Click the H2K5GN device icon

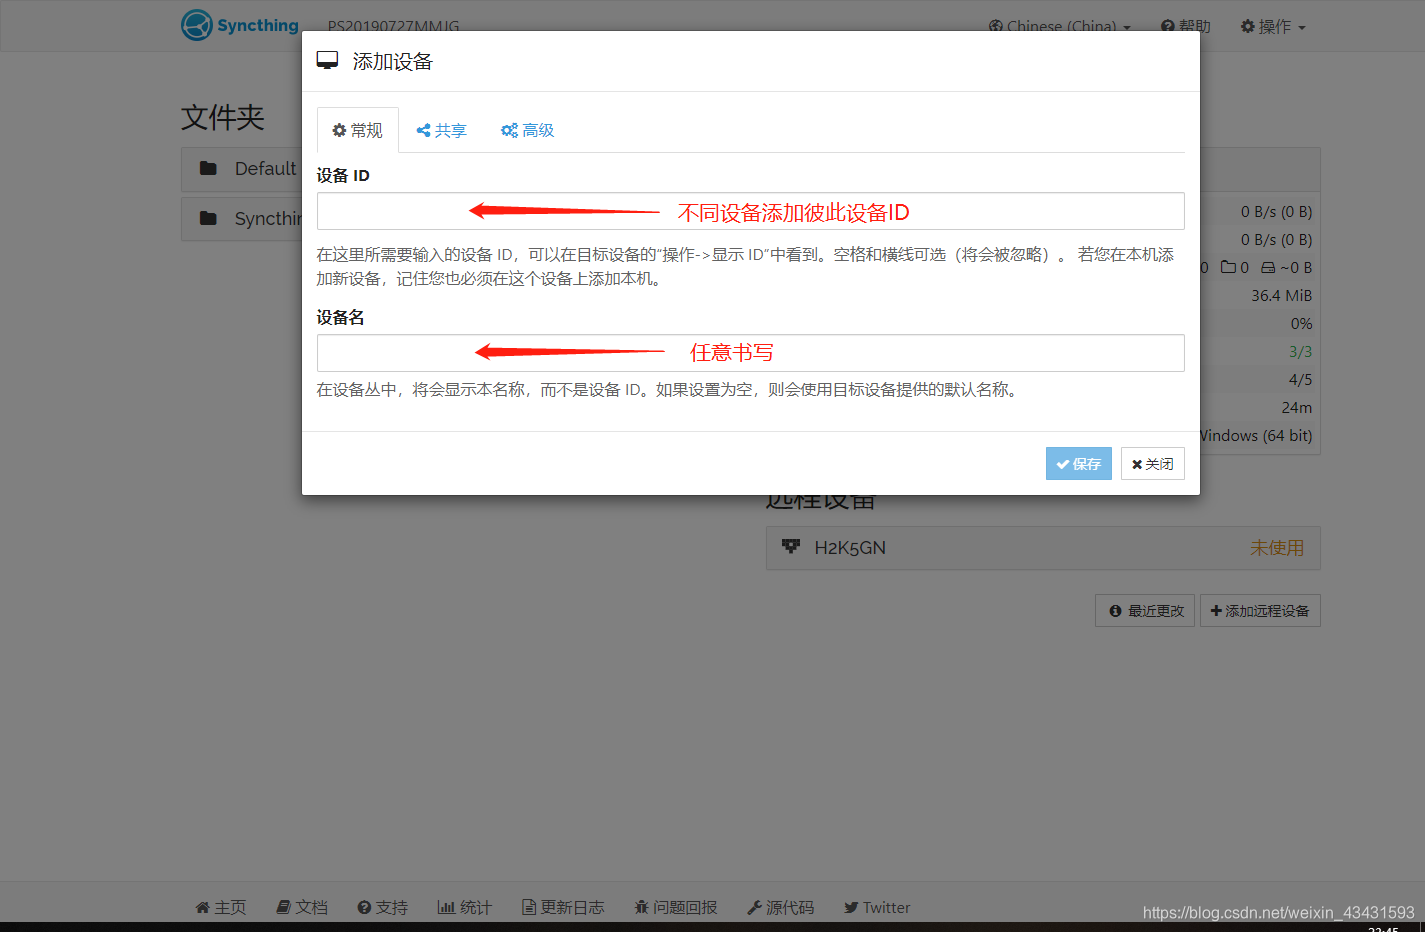click(791, 547)
